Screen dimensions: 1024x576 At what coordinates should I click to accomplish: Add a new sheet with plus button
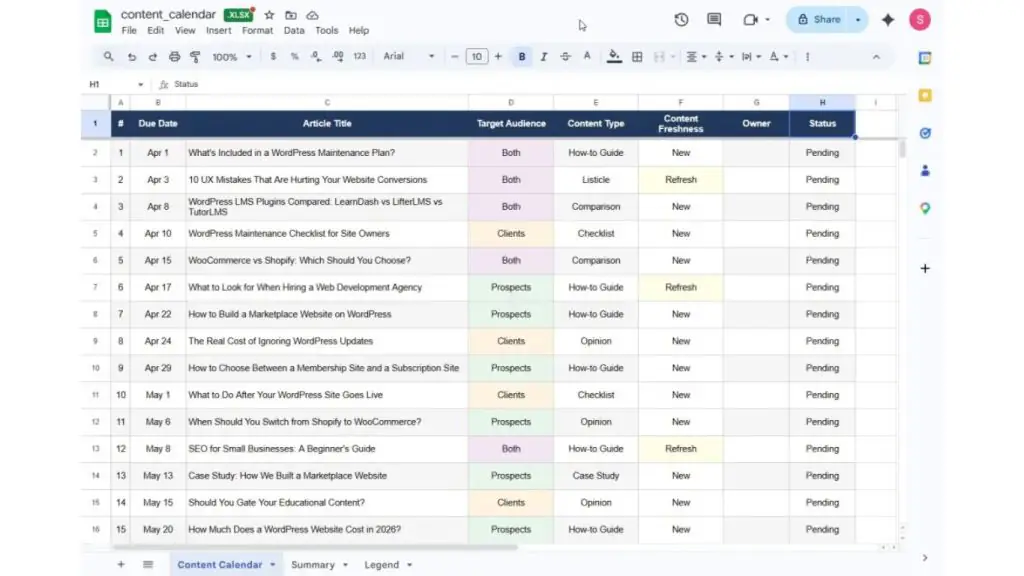click(x=121, y=564)
